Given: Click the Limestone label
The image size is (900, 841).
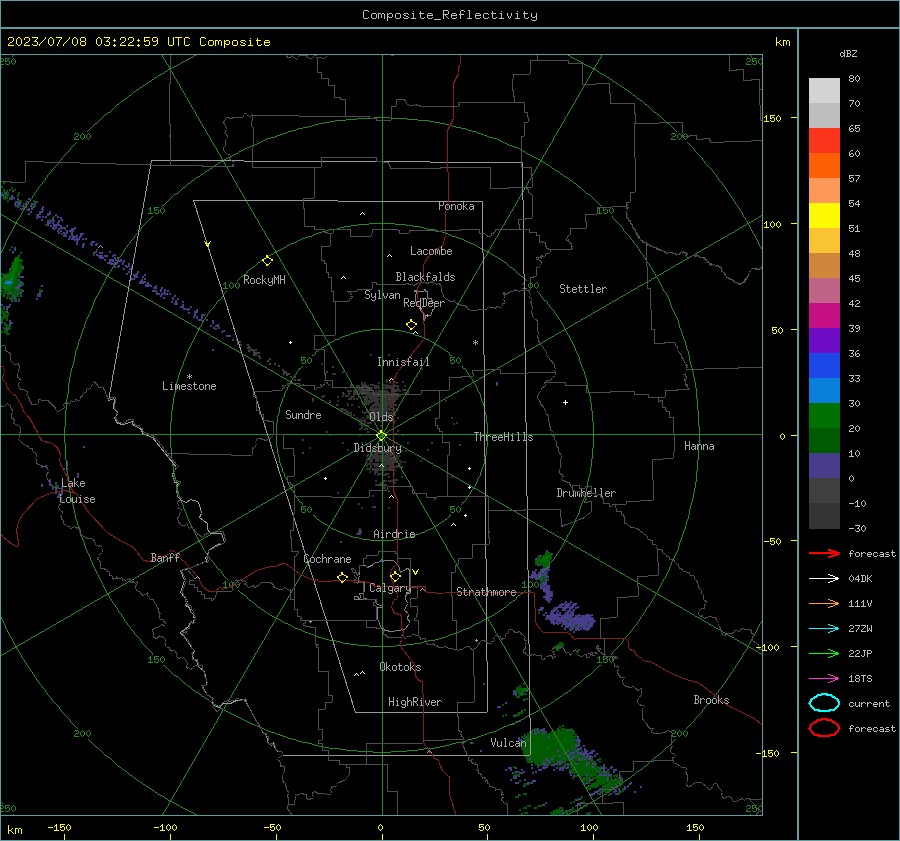Looking at the screenshot, I should tap(189, 386).
